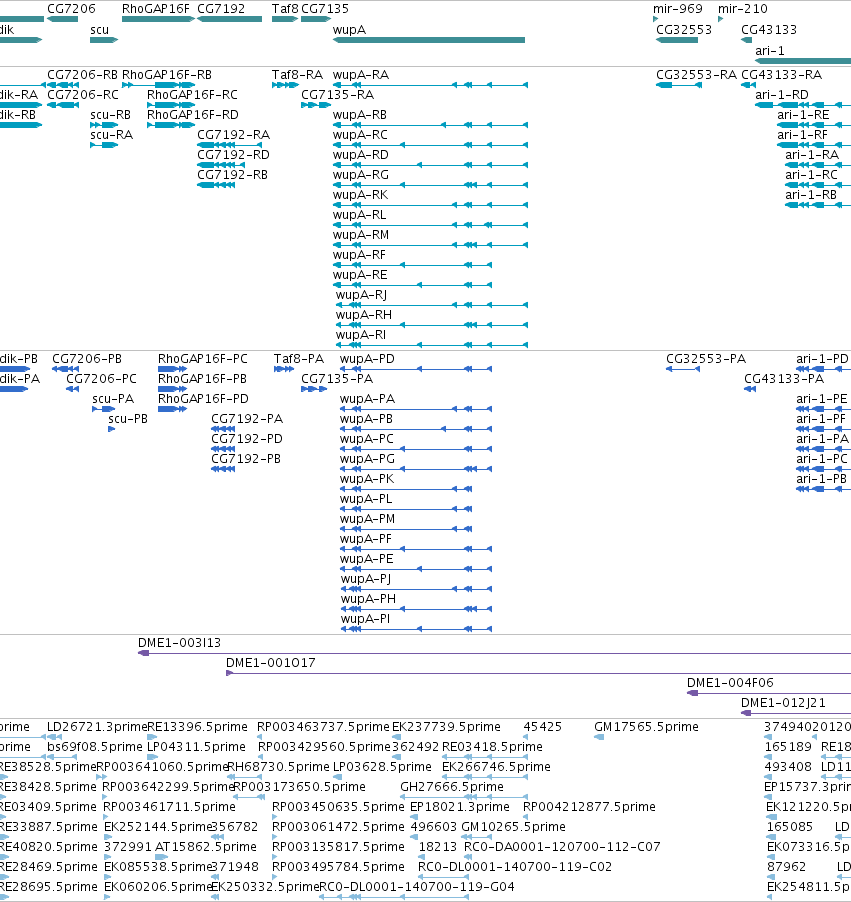Click the CG32553-RA transcript label
This screenshot has height=902, width=851.
point(696,75)
